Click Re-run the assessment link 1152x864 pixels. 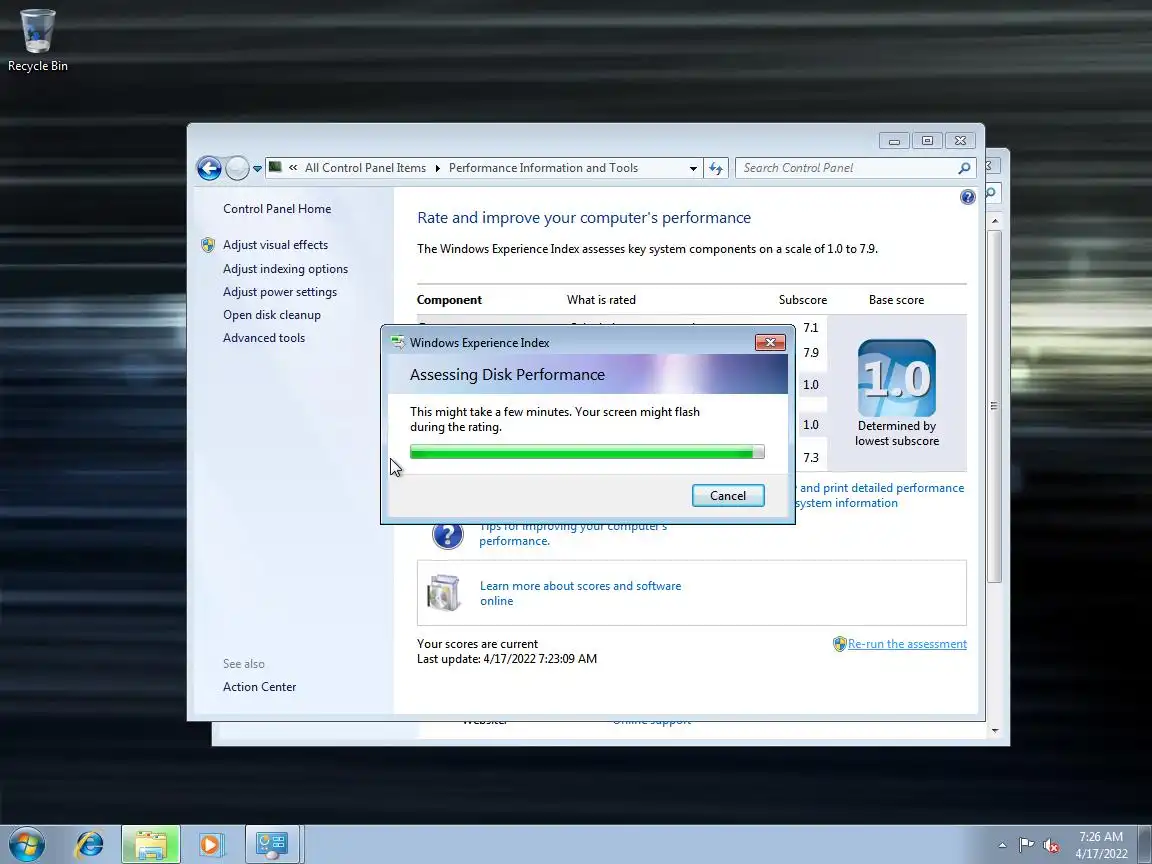click(907, 644)
